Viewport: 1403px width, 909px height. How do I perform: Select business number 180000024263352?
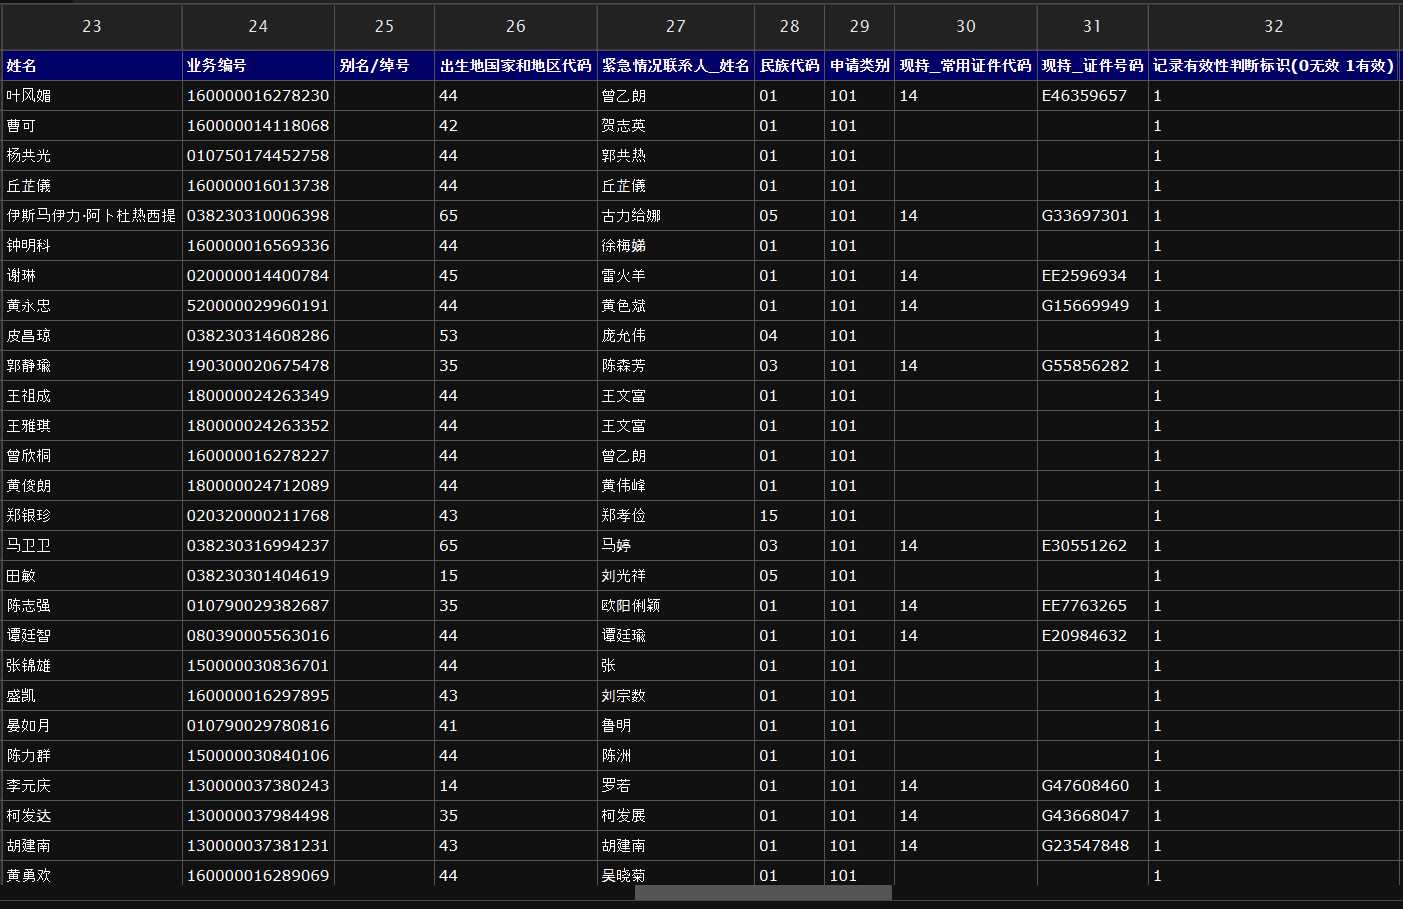click(258, 426)
